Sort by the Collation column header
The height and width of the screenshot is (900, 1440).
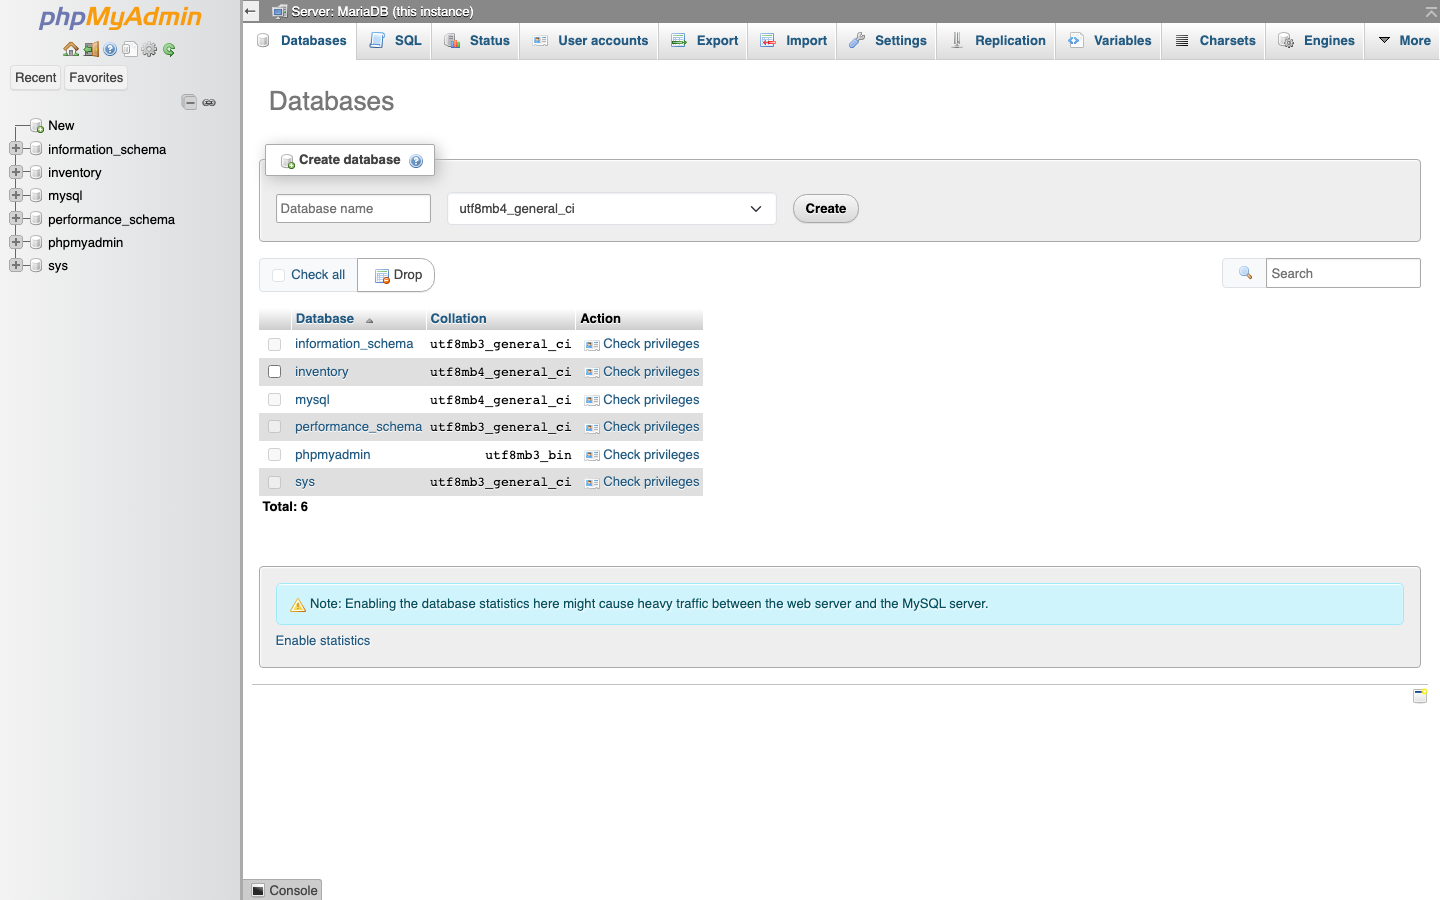(x=459, y=319)
